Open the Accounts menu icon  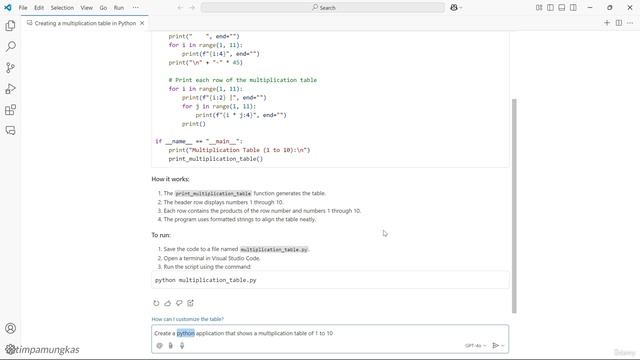coord(11,328)
